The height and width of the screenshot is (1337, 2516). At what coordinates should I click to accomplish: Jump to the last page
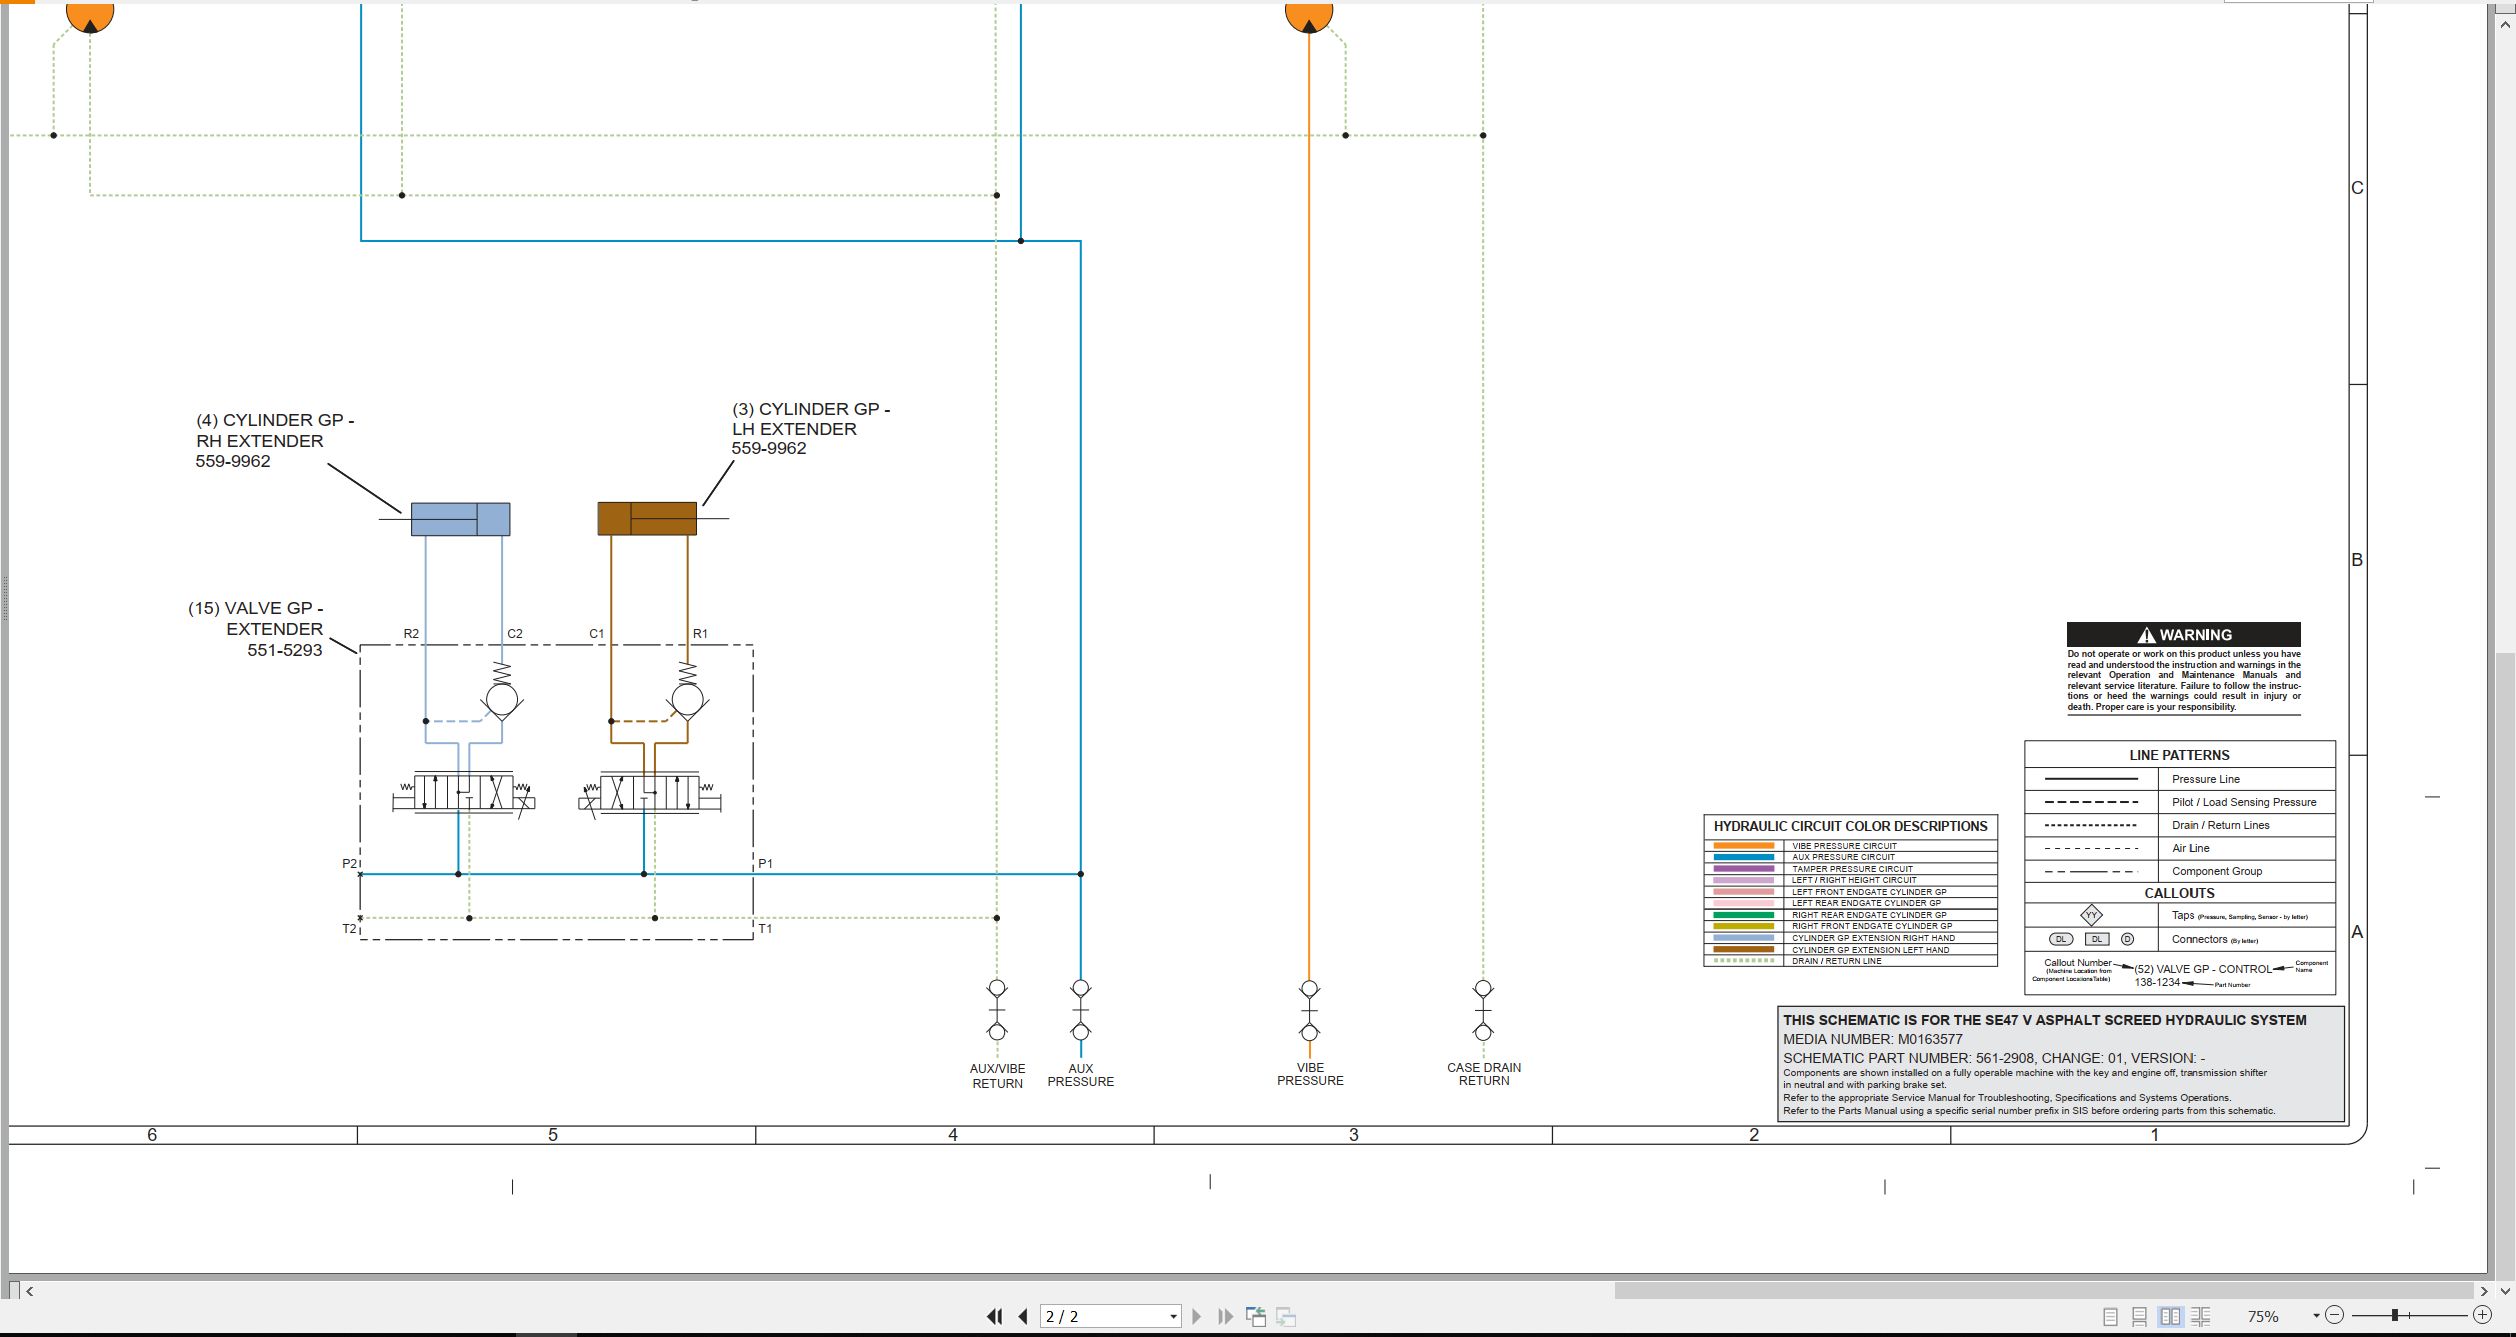coord(1225,1316)
